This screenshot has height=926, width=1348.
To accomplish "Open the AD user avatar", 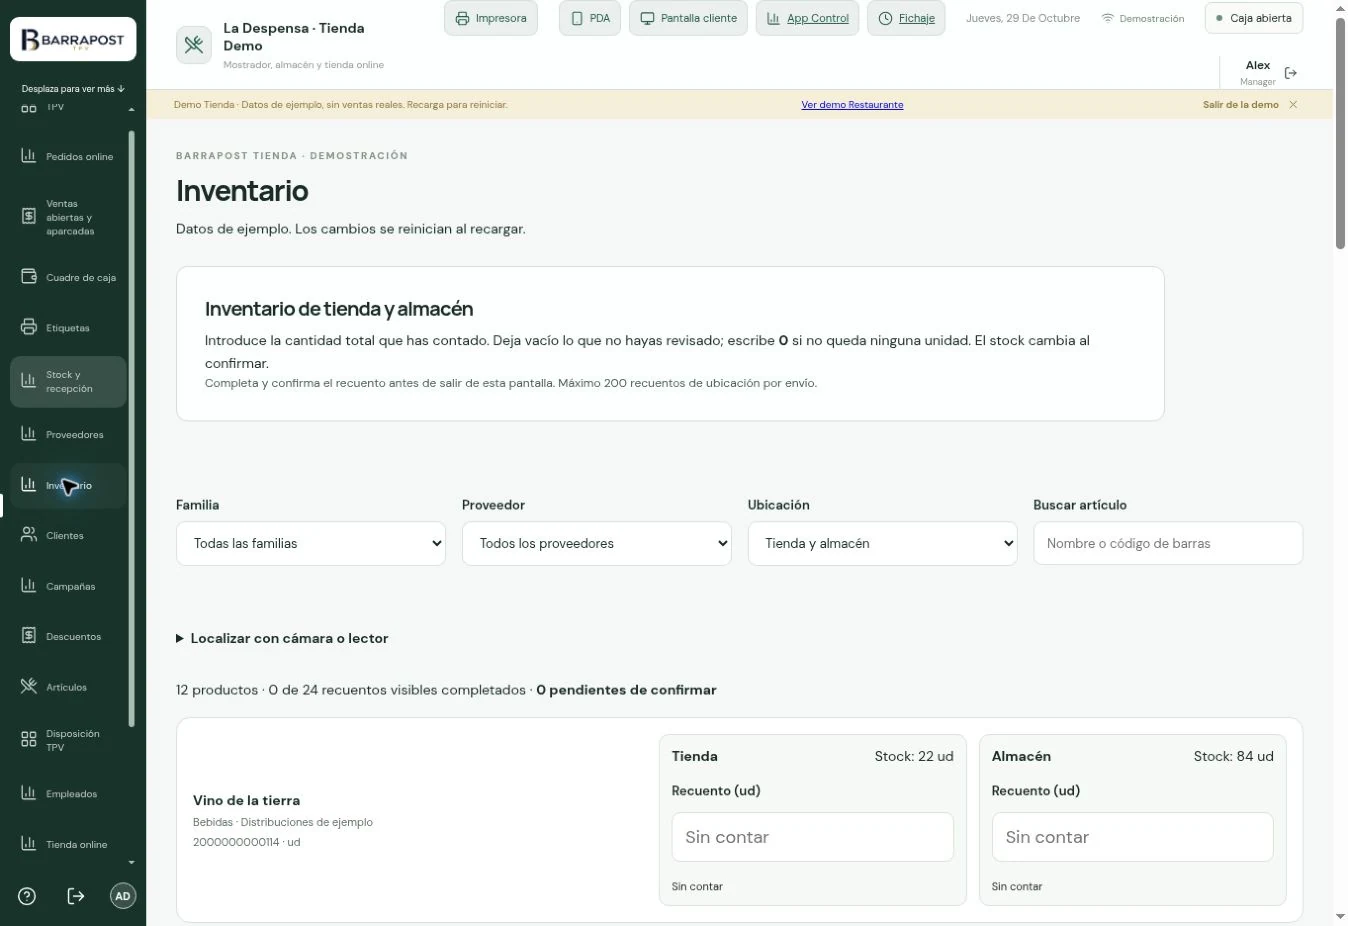I will 122,896.
